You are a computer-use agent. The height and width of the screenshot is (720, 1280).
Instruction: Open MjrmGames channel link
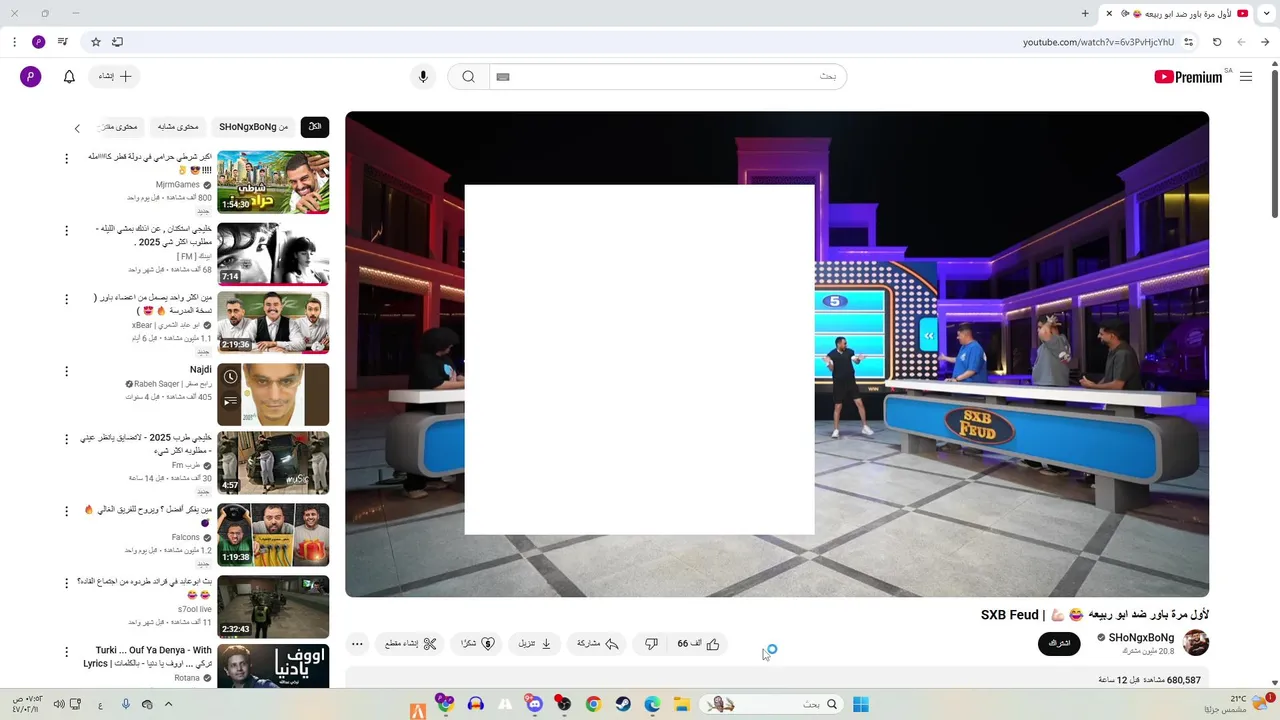pyautogui.click(x=178, y=185)
